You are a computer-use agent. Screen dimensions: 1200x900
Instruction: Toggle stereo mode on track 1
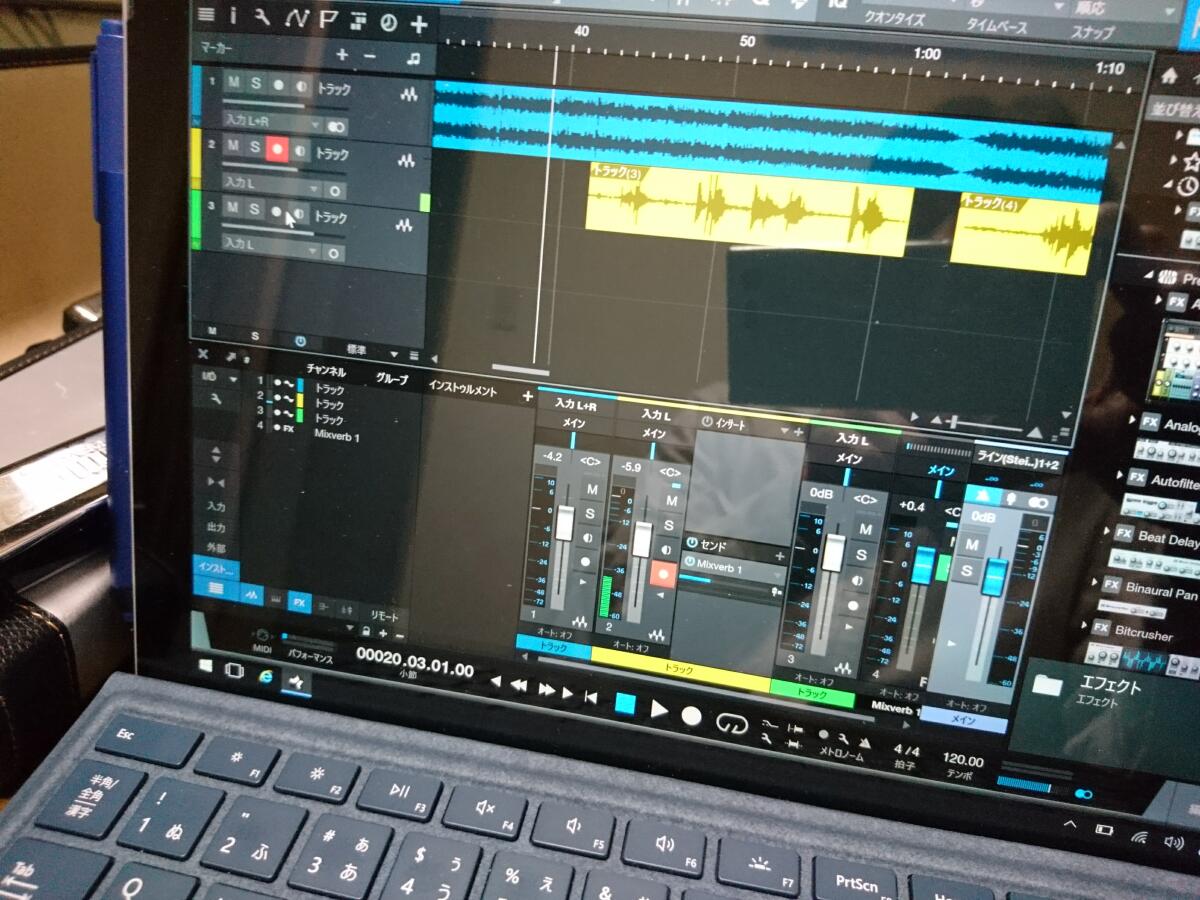point(336,127)
